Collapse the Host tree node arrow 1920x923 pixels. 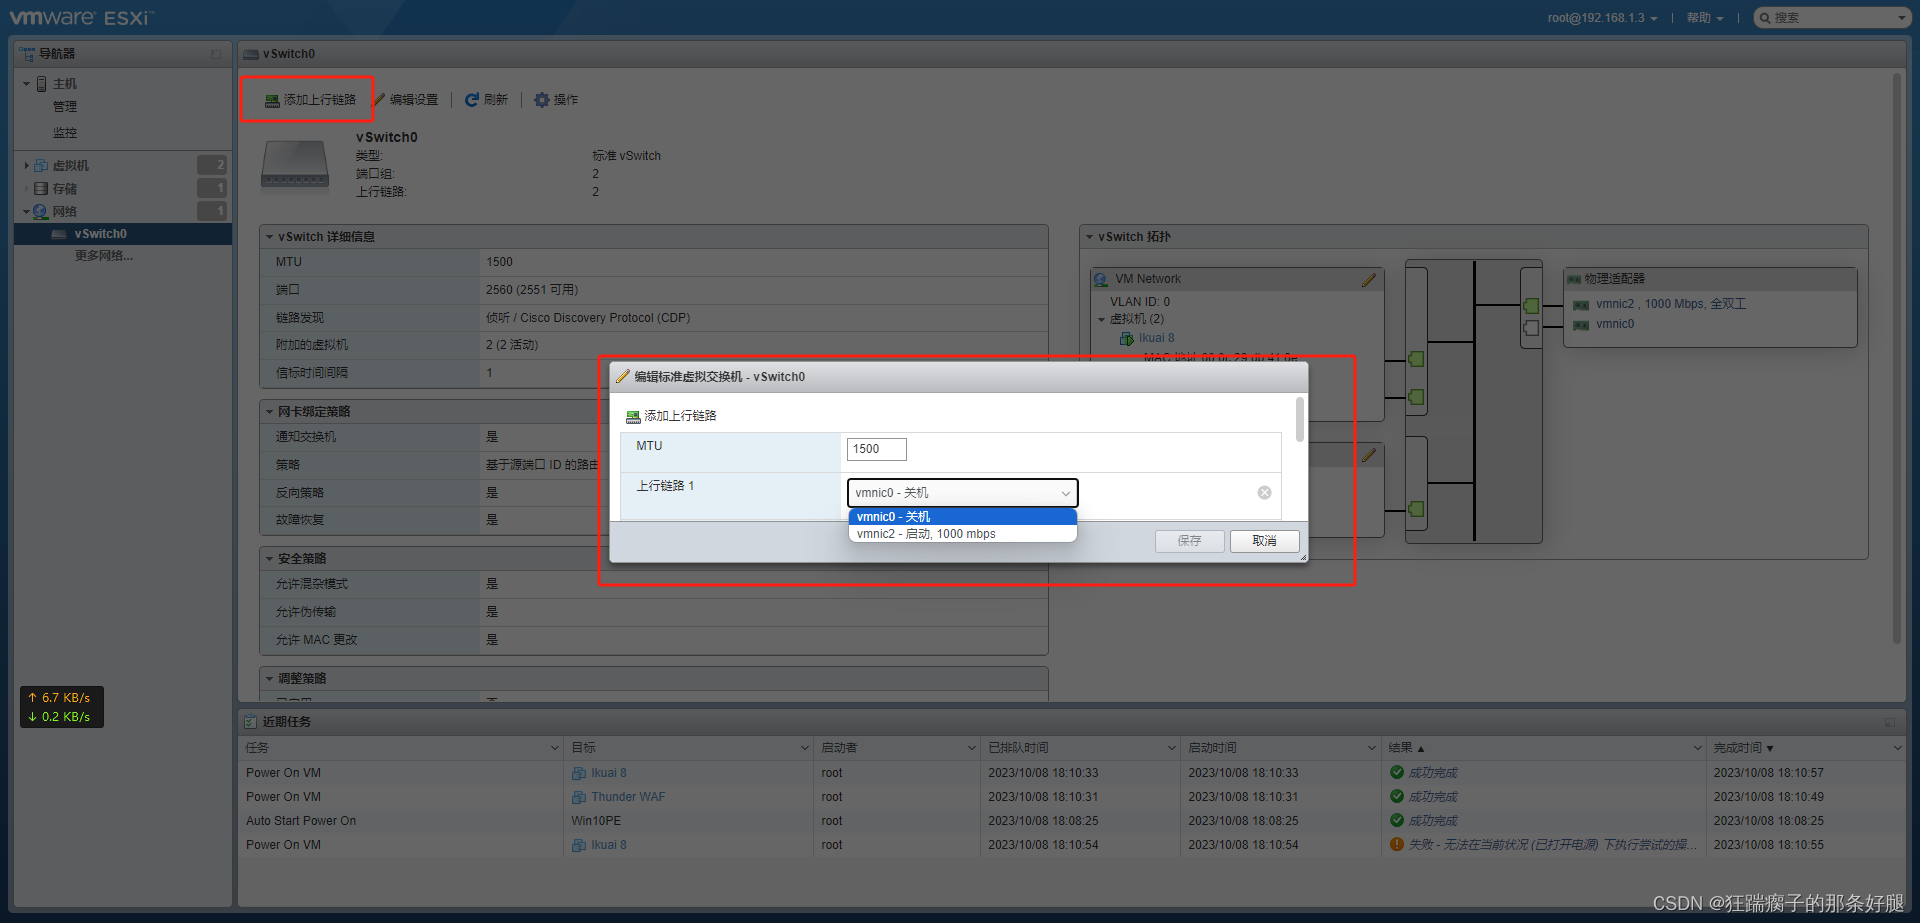coord(27,84)
